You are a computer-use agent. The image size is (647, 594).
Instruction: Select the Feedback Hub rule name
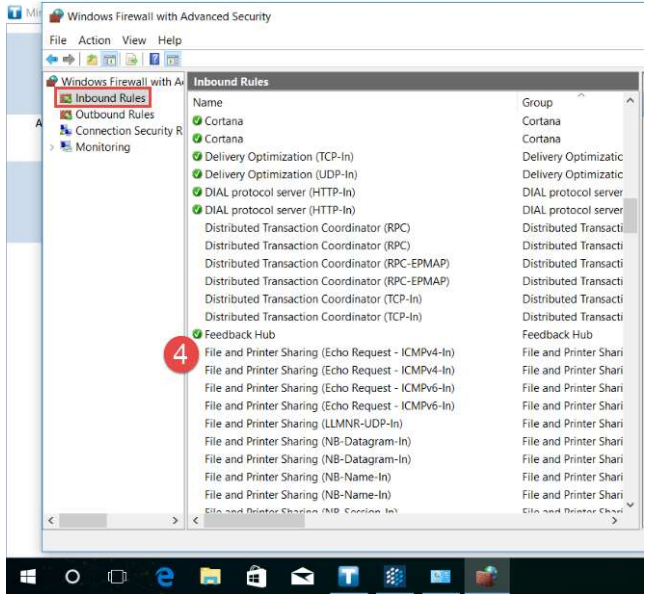tap(240, 335)
